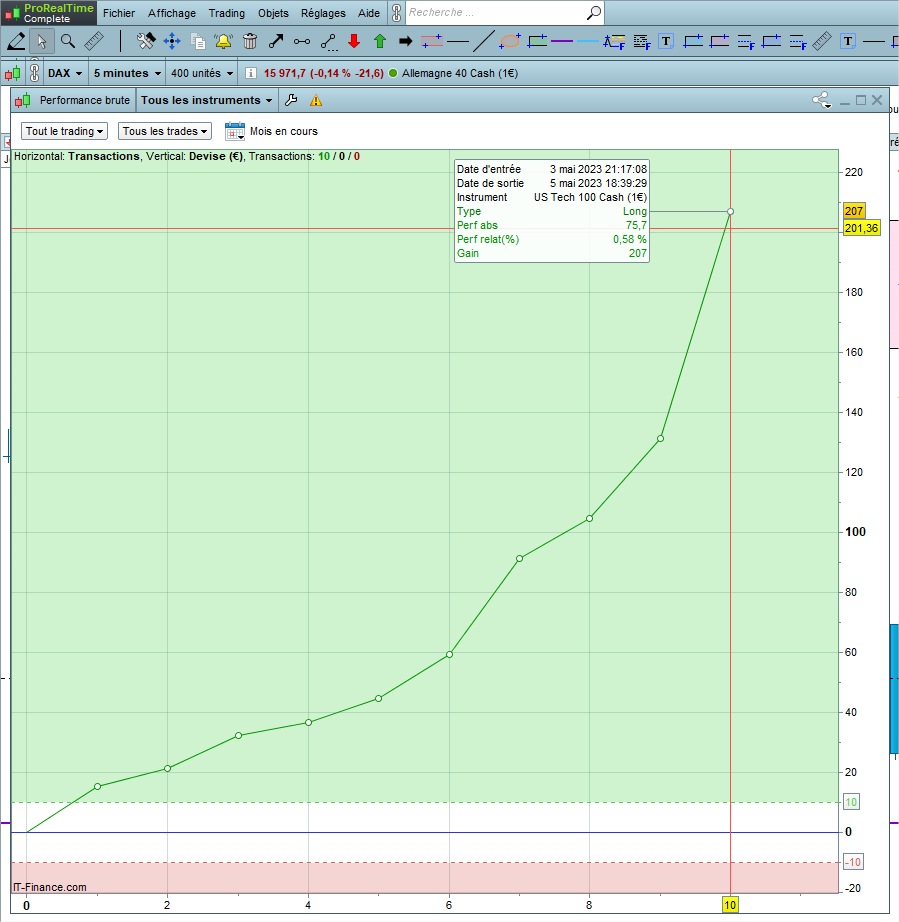Click the share icon in panel header

pyautogui.click(x=821, y=100)
